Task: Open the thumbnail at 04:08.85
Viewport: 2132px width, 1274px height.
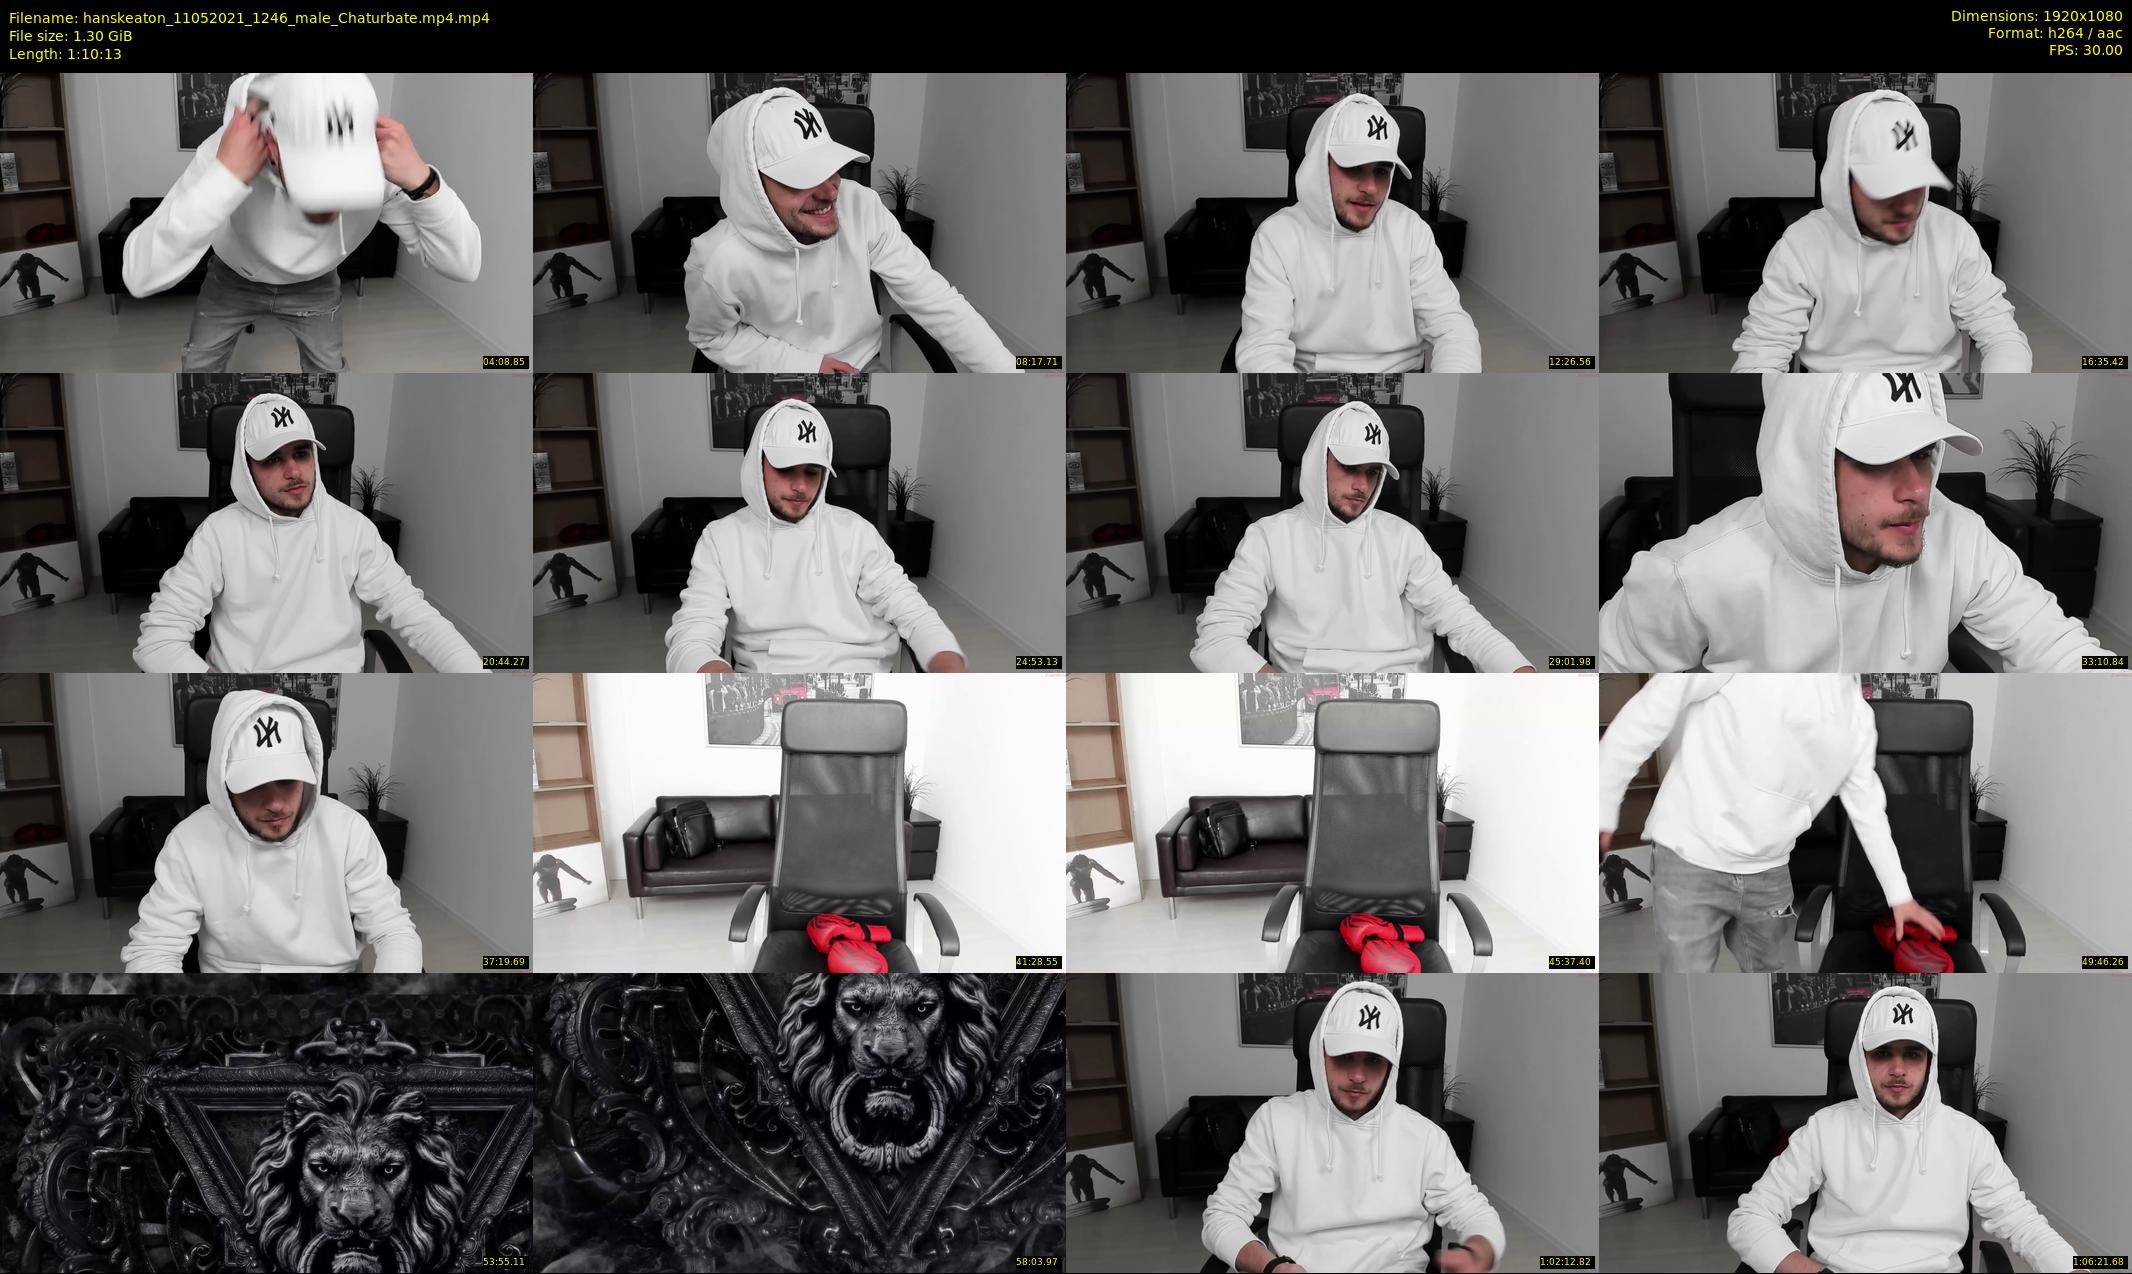Action: click(266, 222)
